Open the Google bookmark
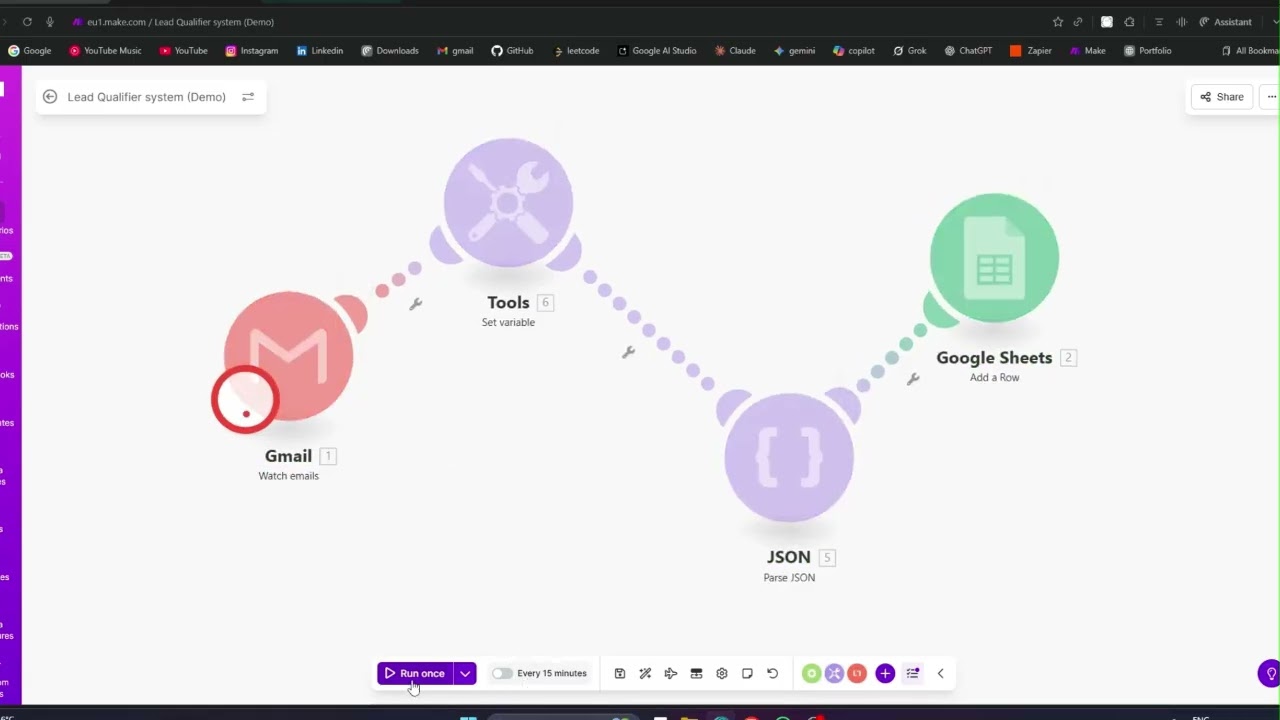 tap(30, 51)
